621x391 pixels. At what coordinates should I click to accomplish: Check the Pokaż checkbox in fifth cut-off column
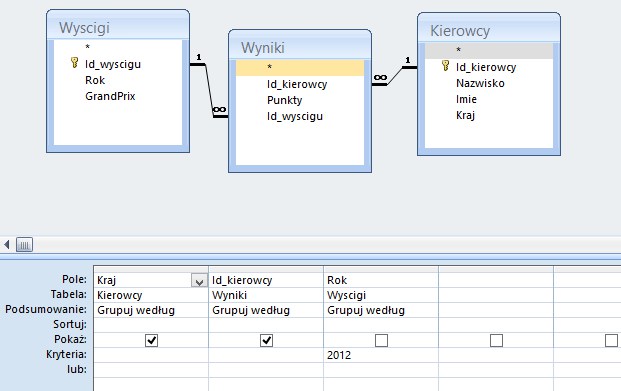click(611, 340)
